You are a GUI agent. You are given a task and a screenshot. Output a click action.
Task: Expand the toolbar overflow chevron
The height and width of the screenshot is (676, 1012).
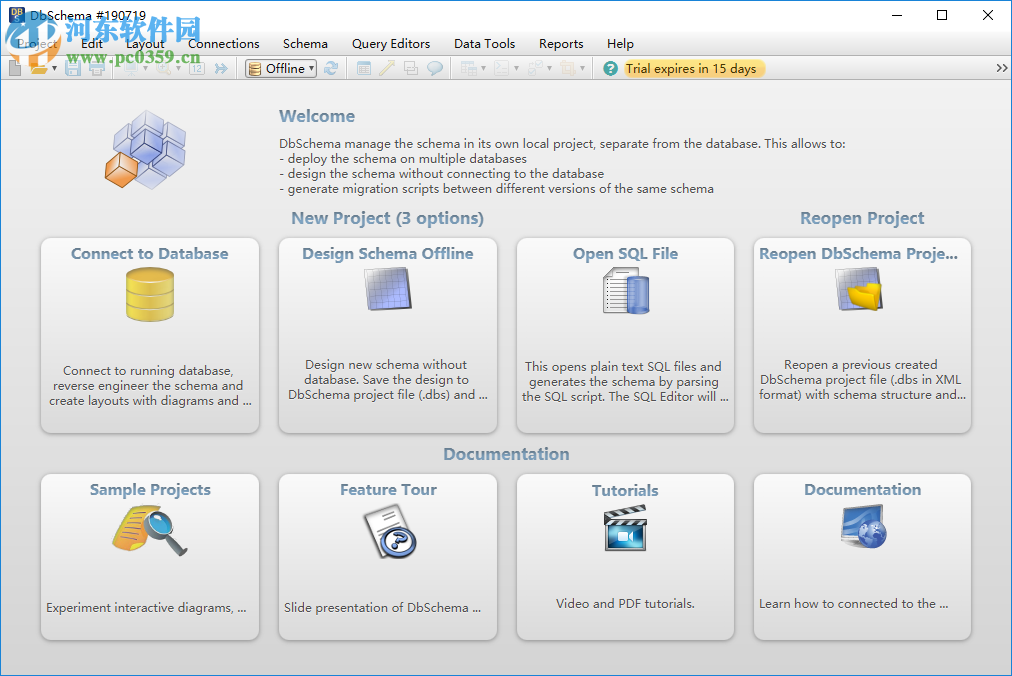click(1002, 68)
